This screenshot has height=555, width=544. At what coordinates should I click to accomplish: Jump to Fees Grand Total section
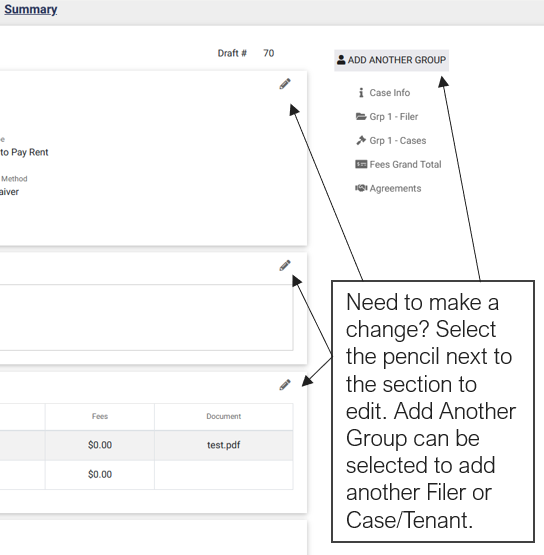tap(405, 165)
